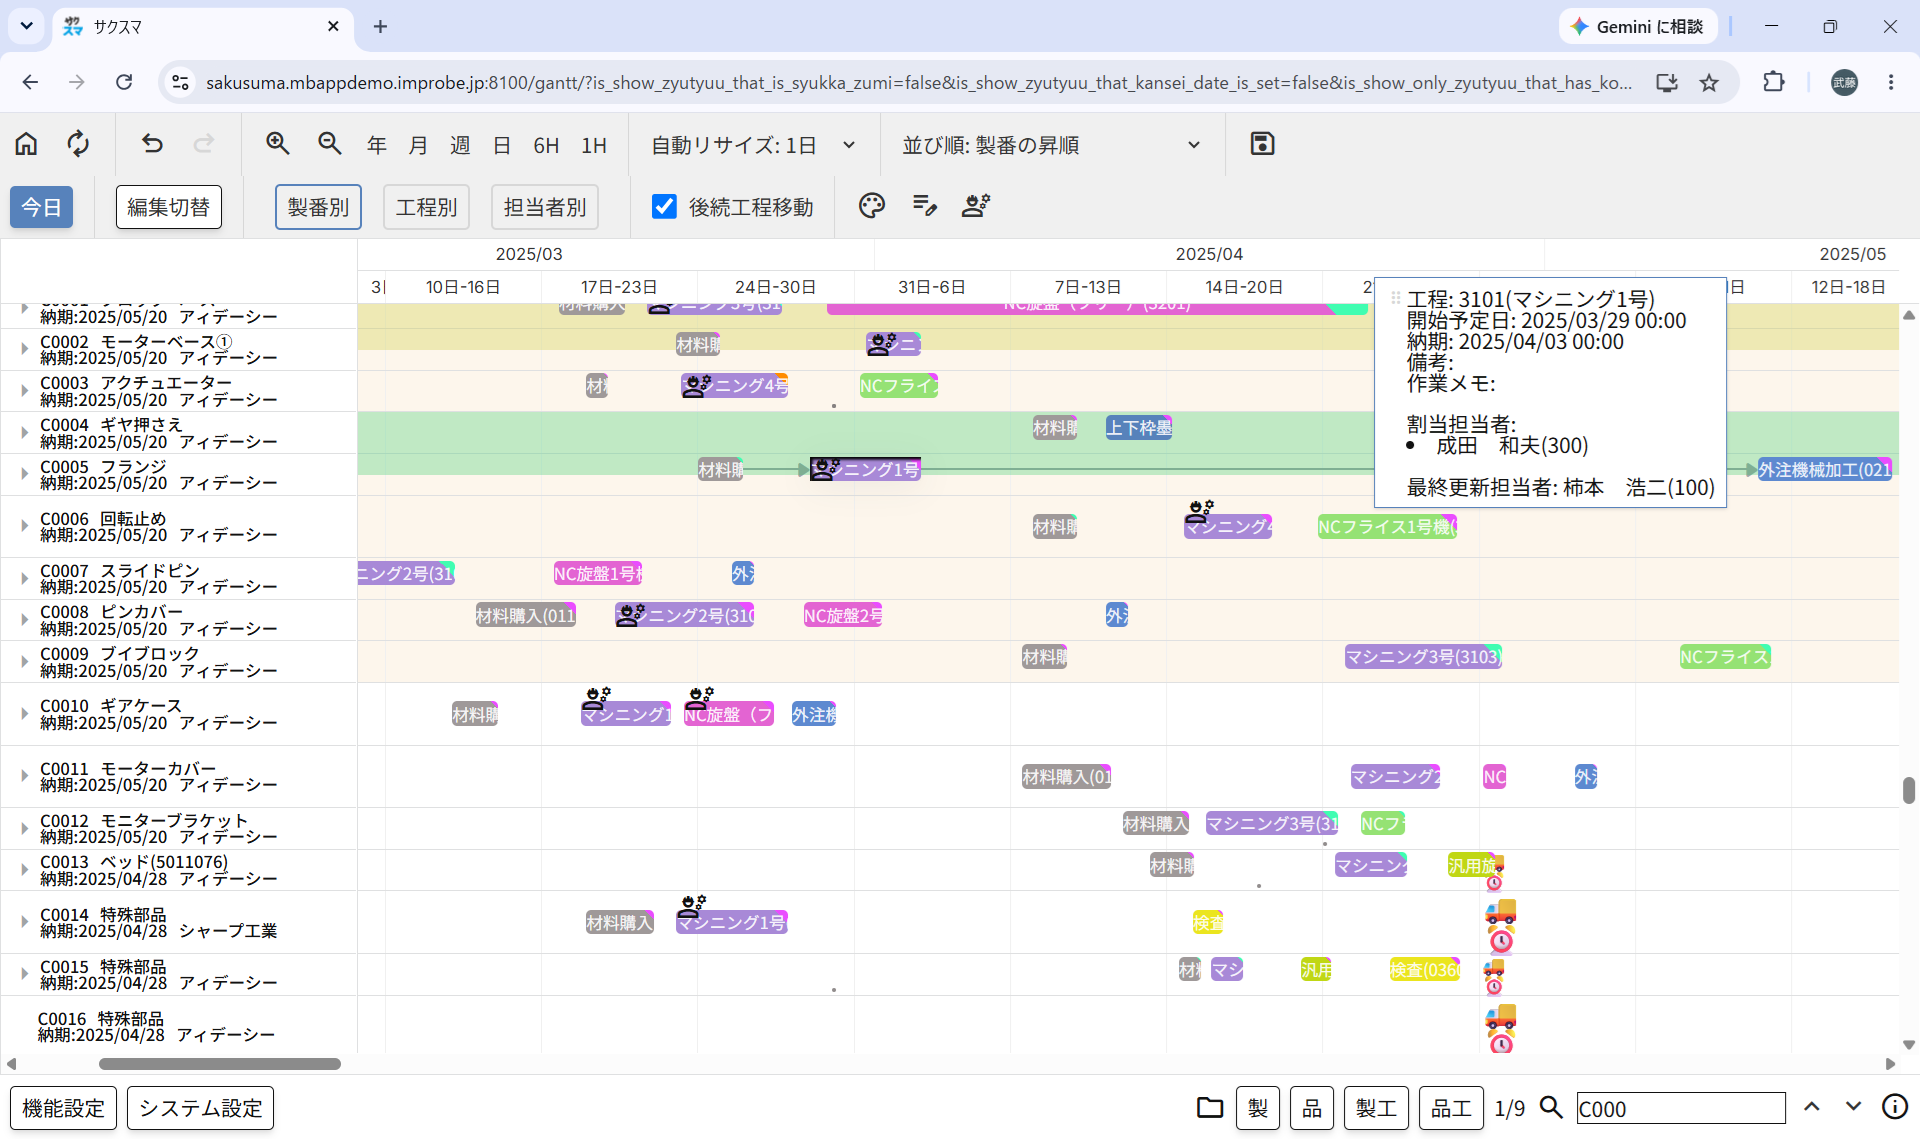The height and width of the screenshot is (1139, 1920).
Task: Zoom in with magnifier plus icon
Action: (x=278, y=145)
